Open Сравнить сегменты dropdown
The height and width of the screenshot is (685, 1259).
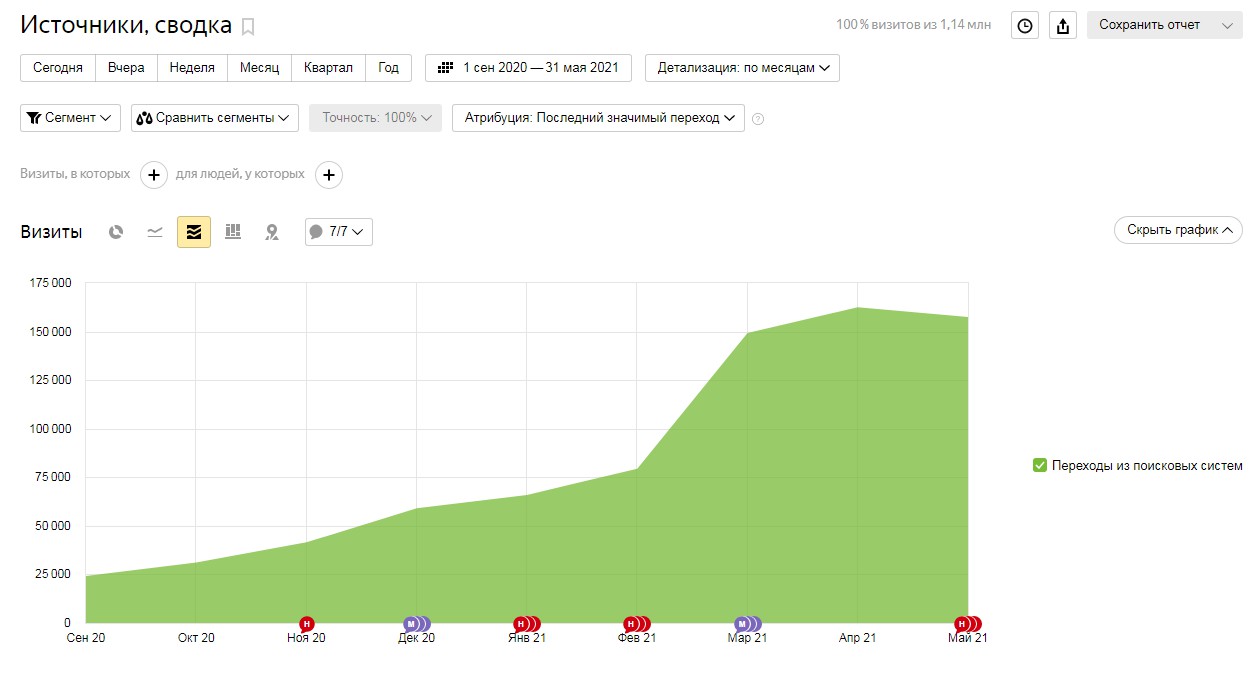coord(215,118)
